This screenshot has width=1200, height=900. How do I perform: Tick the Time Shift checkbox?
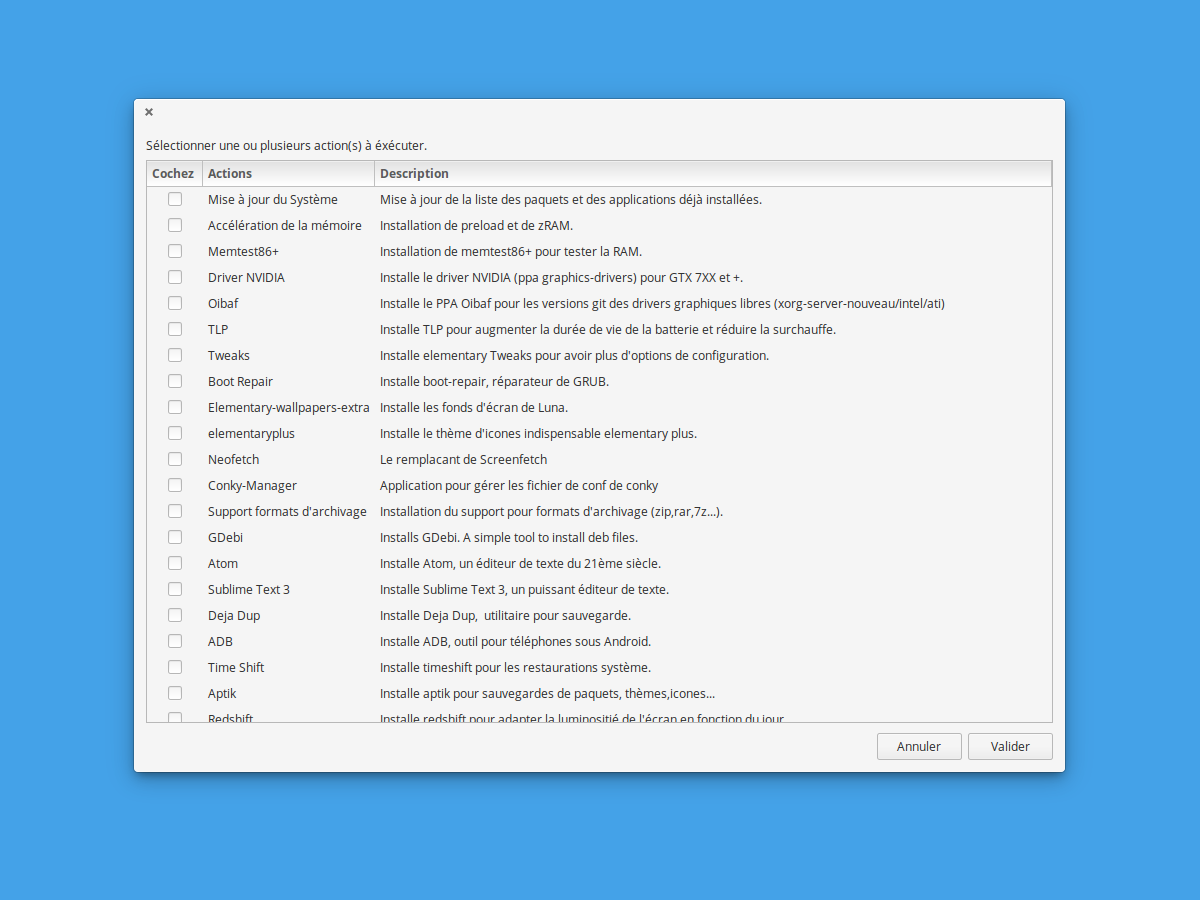pyautogui.click(x=175, y=667)
